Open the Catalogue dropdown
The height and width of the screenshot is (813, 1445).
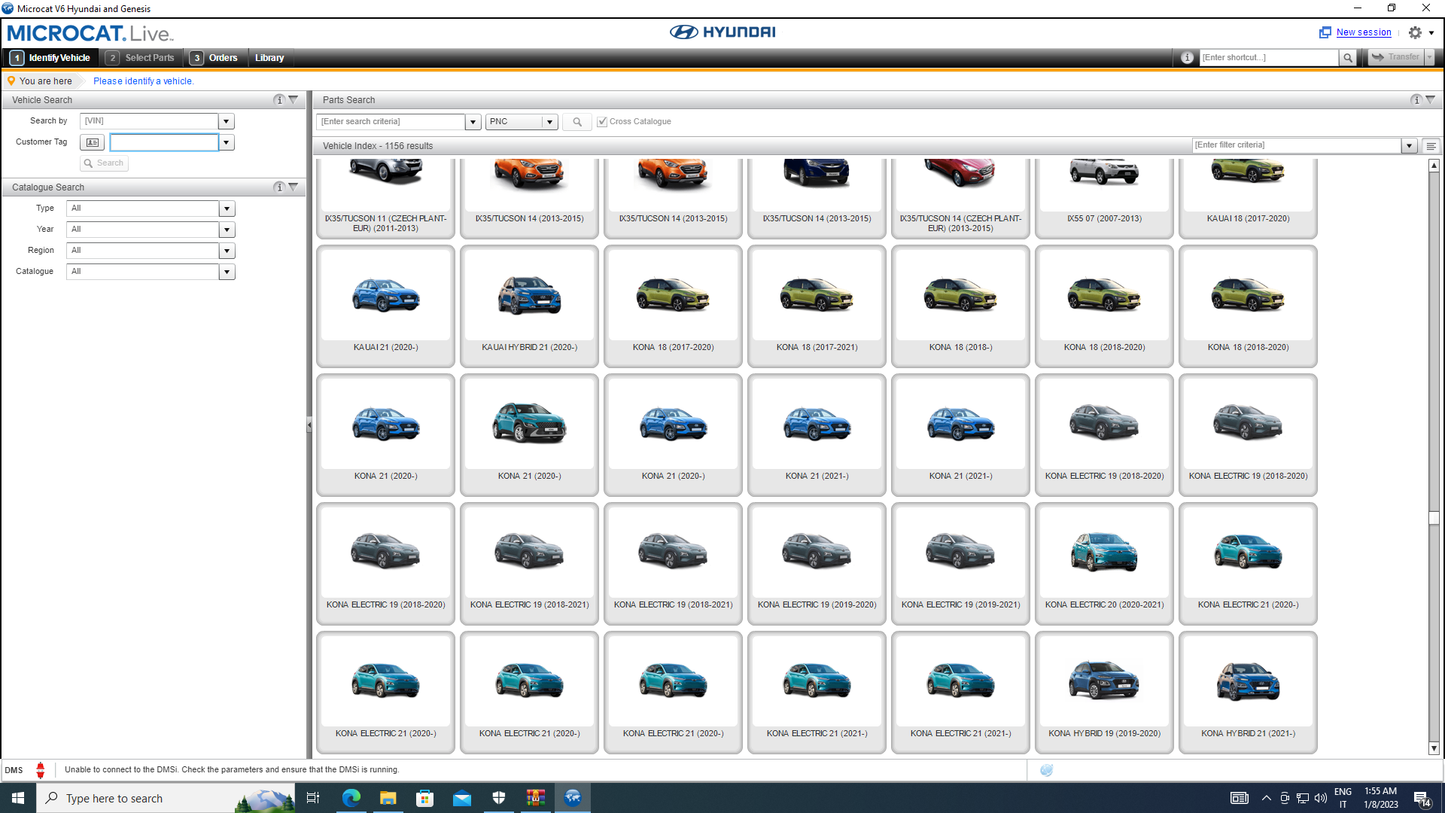[227, 272]
